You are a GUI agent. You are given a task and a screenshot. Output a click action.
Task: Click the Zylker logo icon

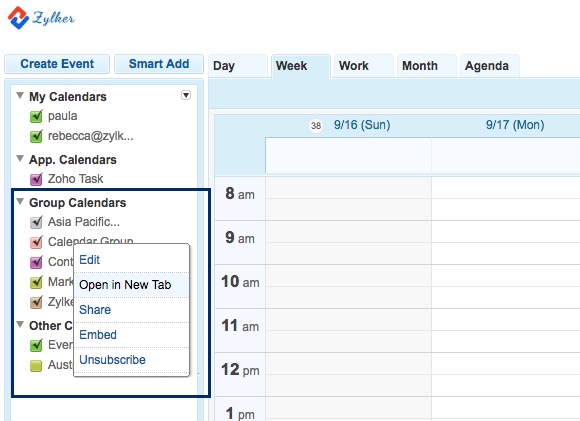[18, 17]
